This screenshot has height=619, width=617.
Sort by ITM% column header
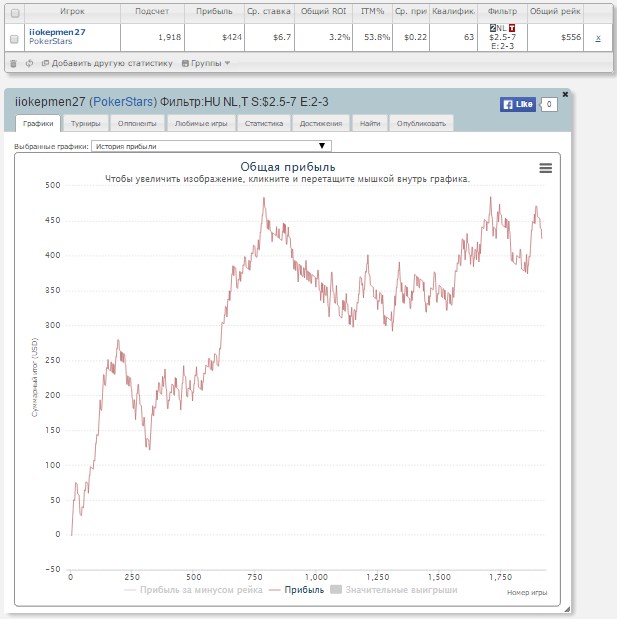(x=372, y=11)
